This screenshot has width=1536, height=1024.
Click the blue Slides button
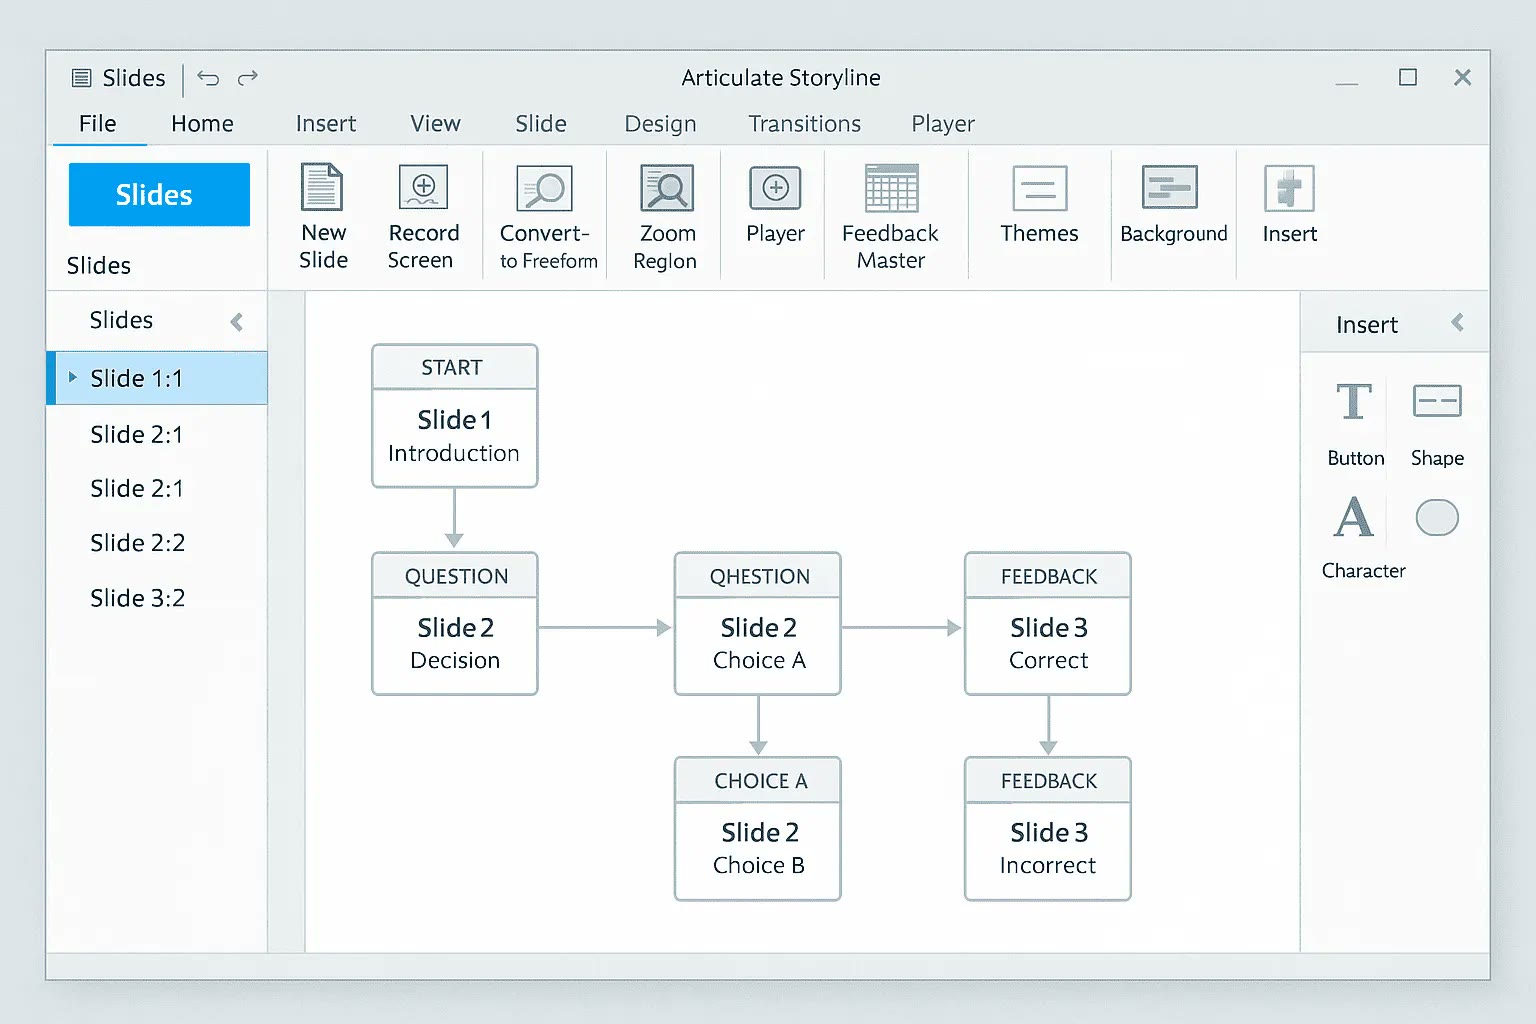click(159, 194)
